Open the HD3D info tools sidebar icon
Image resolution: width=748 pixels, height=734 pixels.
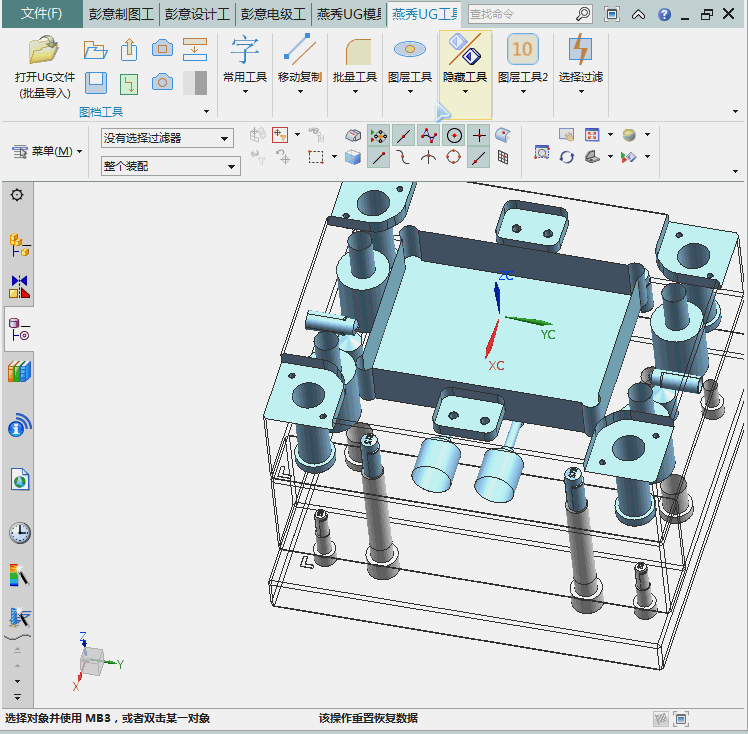[x=18, y=427]
